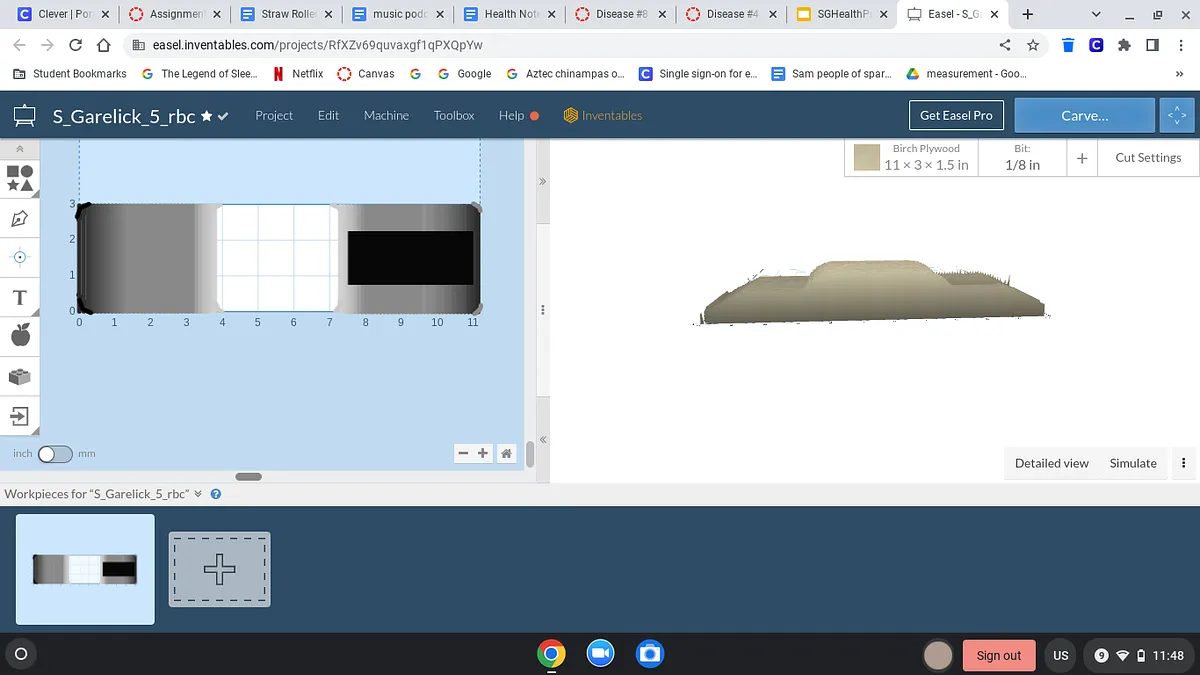Zoom in on the design canvas
The height and width of the screenshot is (675, 1200).
click(x=483, y=453)
